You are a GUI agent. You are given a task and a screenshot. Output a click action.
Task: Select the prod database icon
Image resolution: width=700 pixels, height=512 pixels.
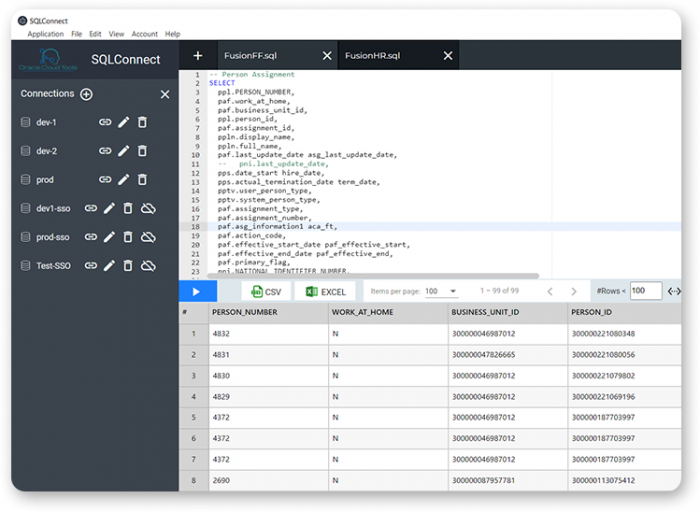(25, 179)
